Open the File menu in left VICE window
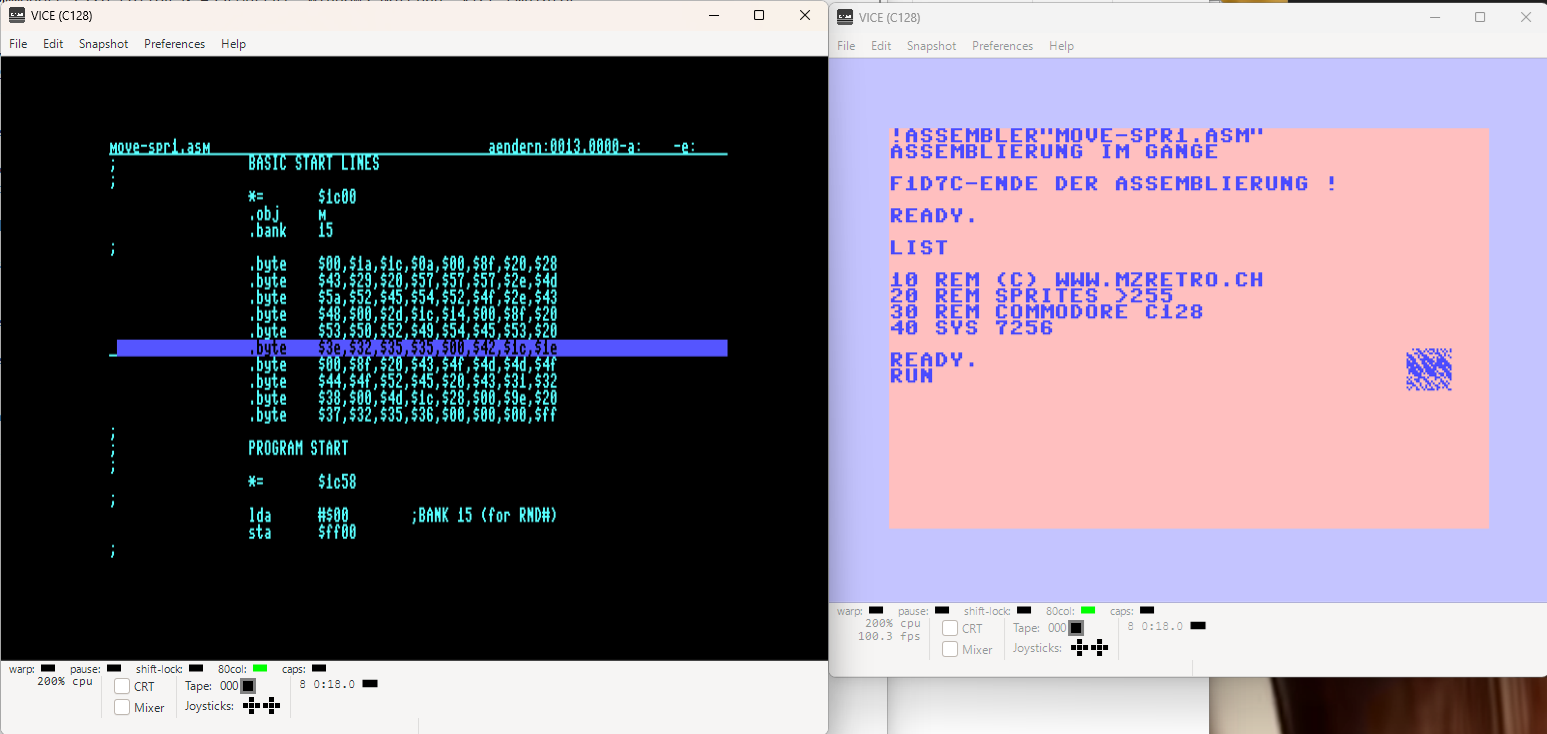The width and height of the screenshot is (1547, 734). tap(19, 44)
